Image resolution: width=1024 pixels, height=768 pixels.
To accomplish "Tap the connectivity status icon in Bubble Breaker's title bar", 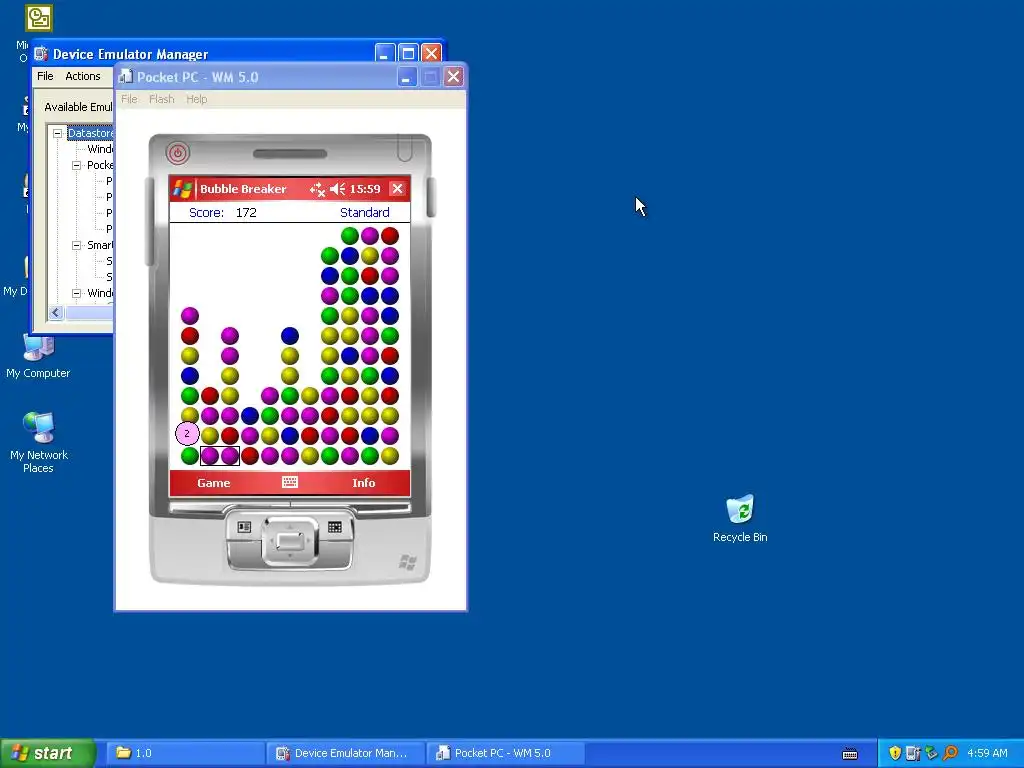I will point(317,189).
